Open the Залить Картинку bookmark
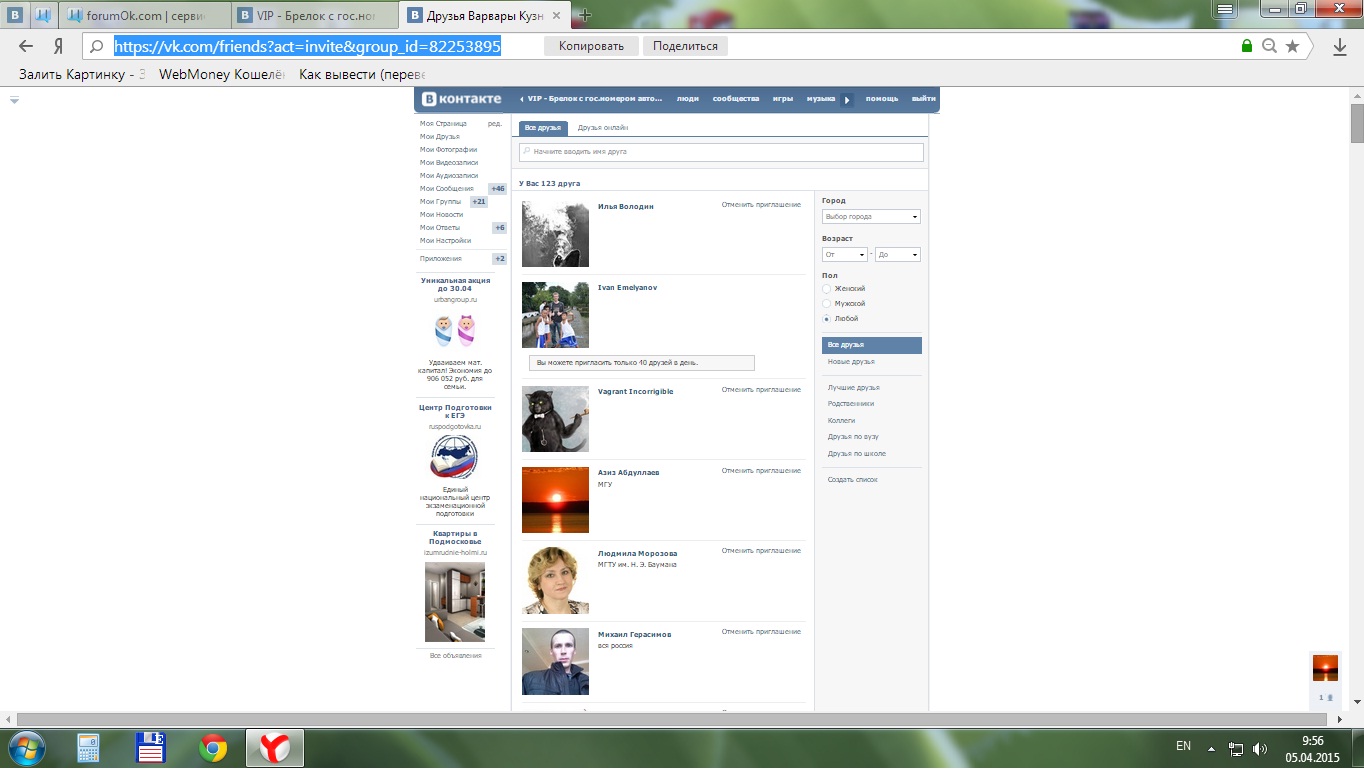This screenshot has width=1364, height=770. pyautogui.click(x=82, y=74)
